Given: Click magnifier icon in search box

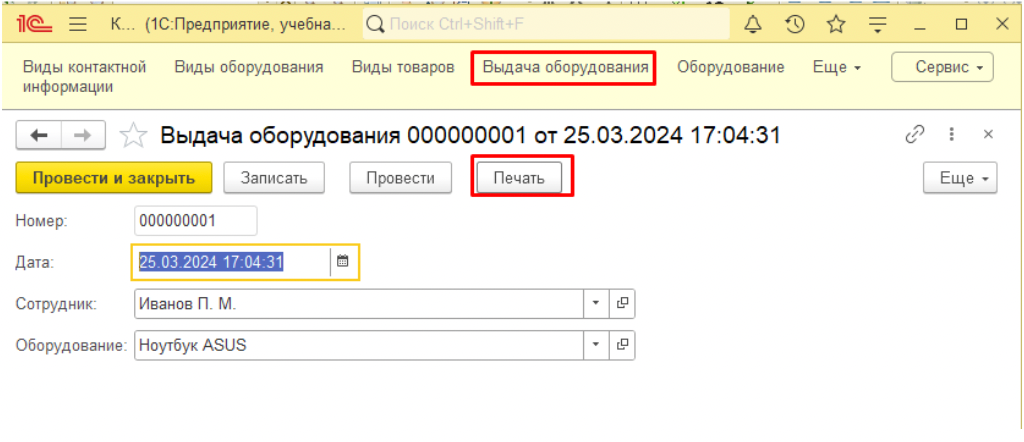Looking at the screenshot, I should pos(376,25).
